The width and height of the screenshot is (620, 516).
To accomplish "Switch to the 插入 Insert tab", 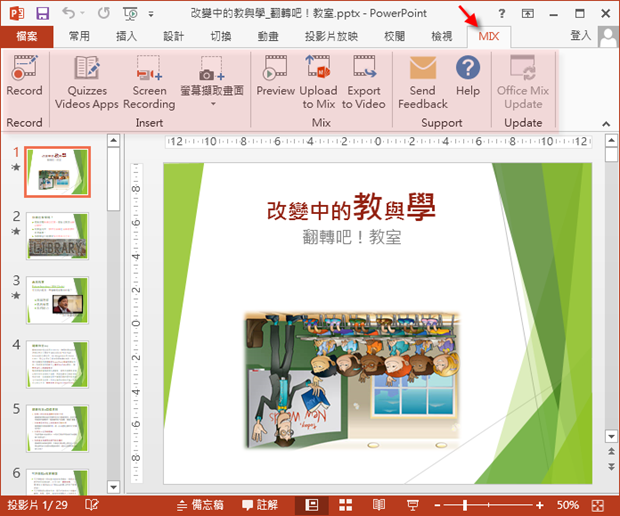I will click(x=126, y=36).
